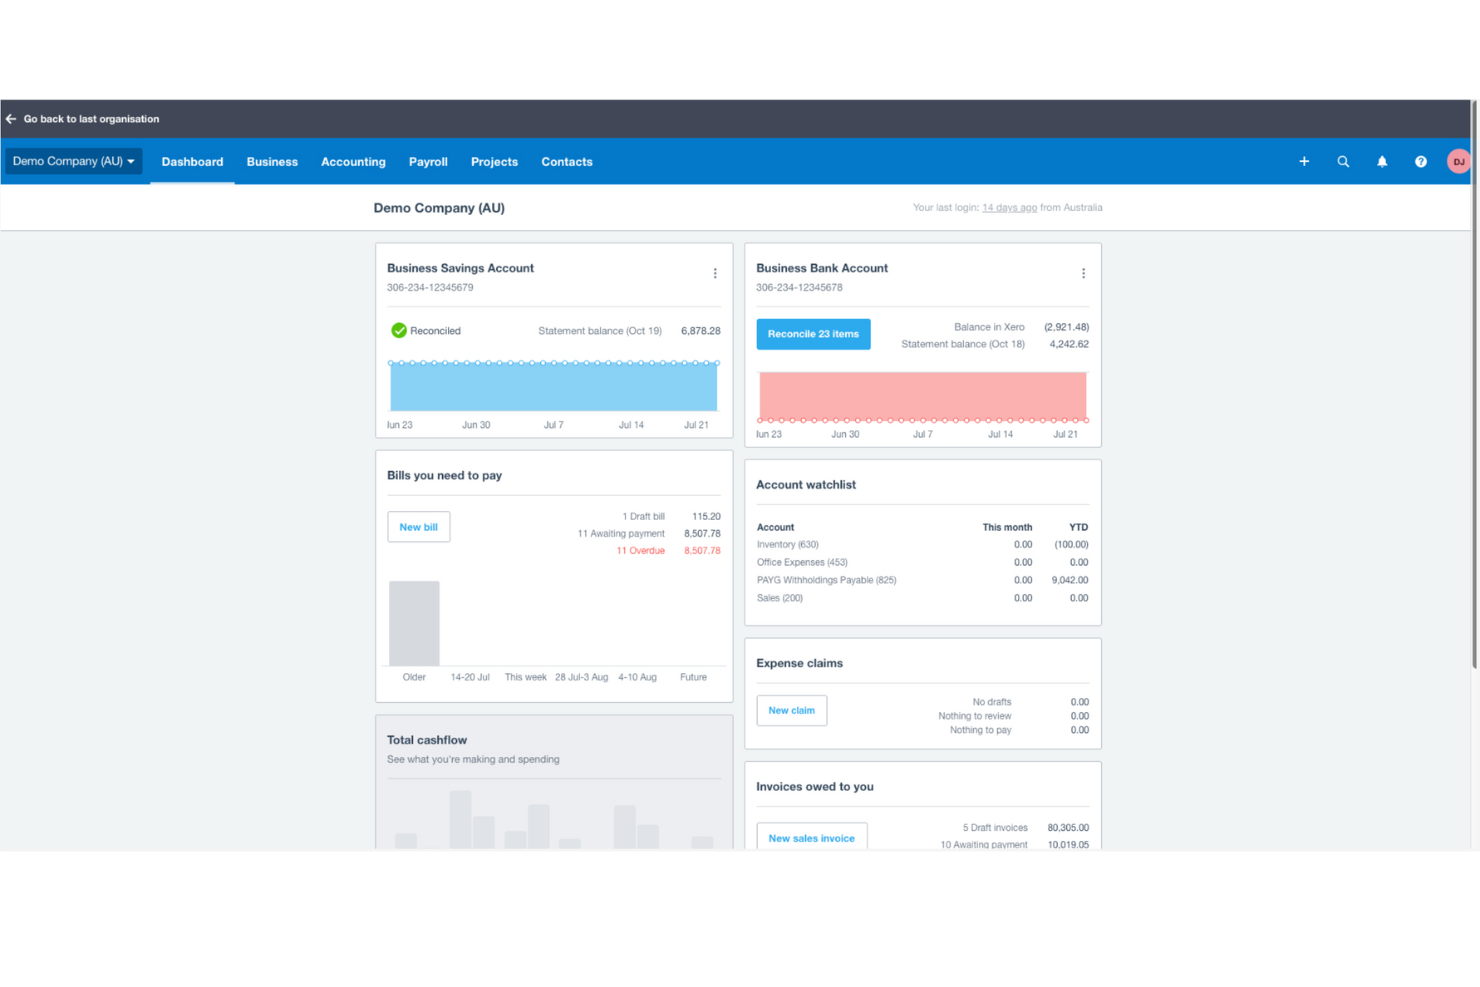Open the Contacts menu
The width and height of the screenshot is (1480, 987).
[567, 162]
